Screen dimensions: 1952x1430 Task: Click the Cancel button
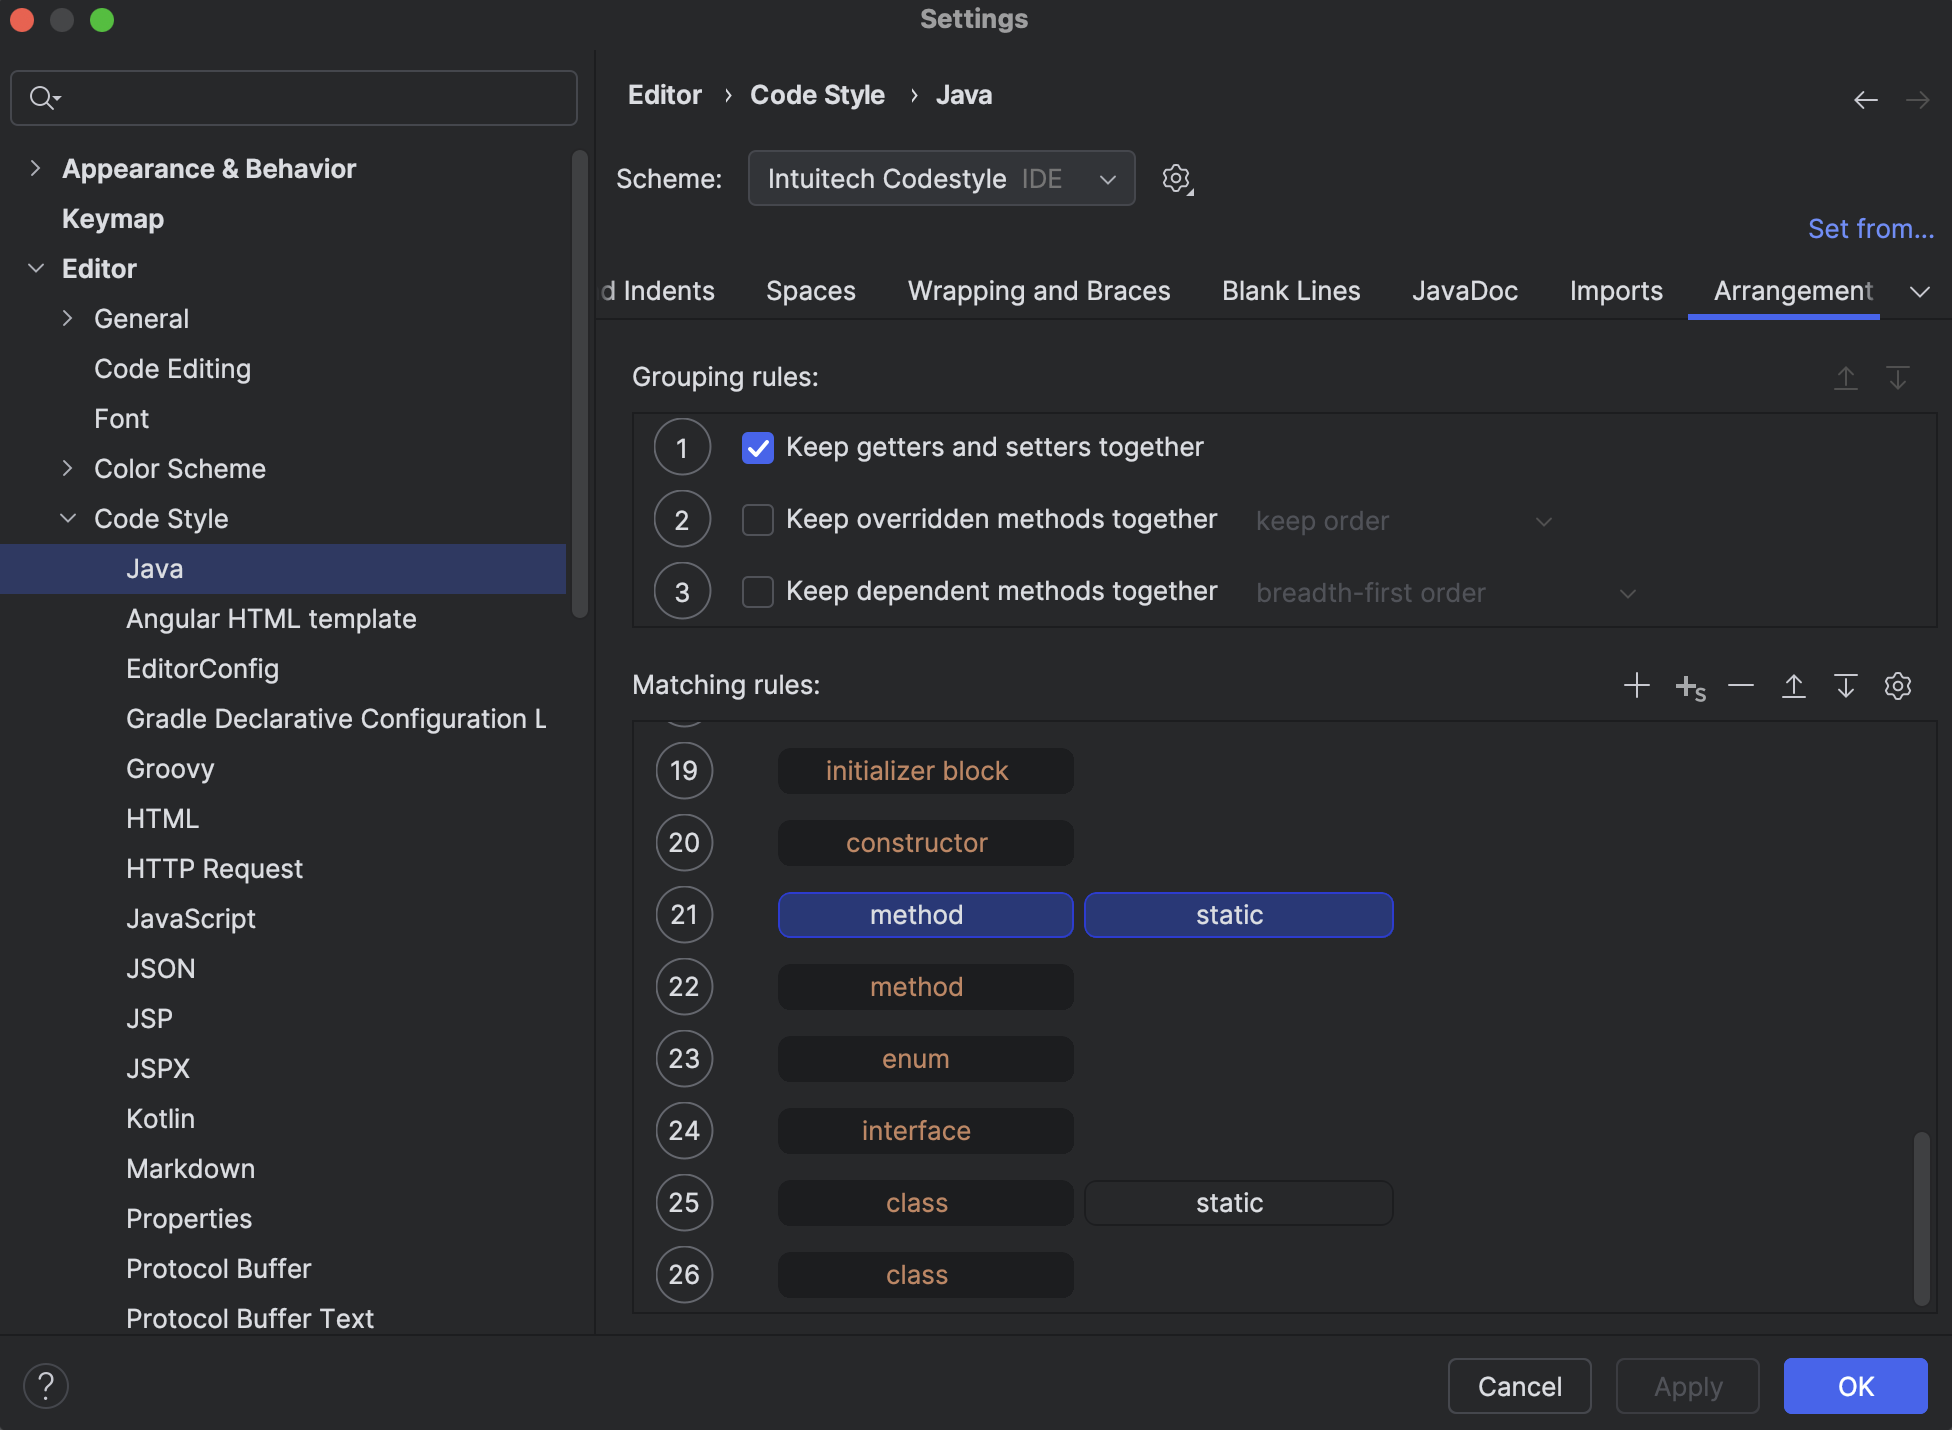pos(1519,1386)
